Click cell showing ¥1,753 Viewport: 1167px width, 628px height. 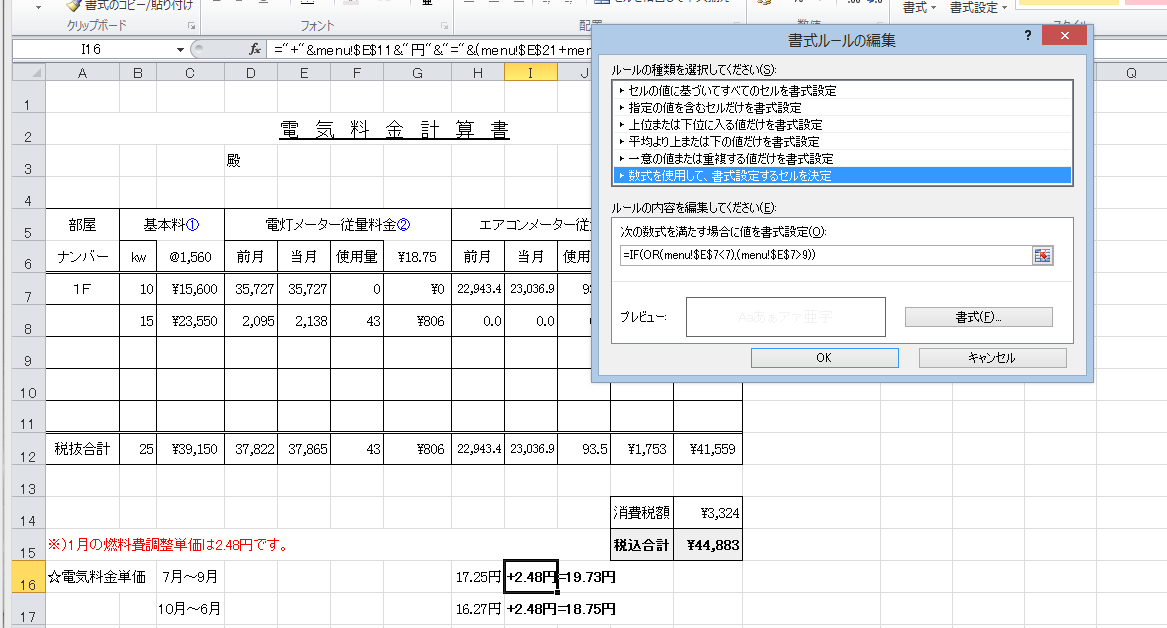[x=642, y=449]
